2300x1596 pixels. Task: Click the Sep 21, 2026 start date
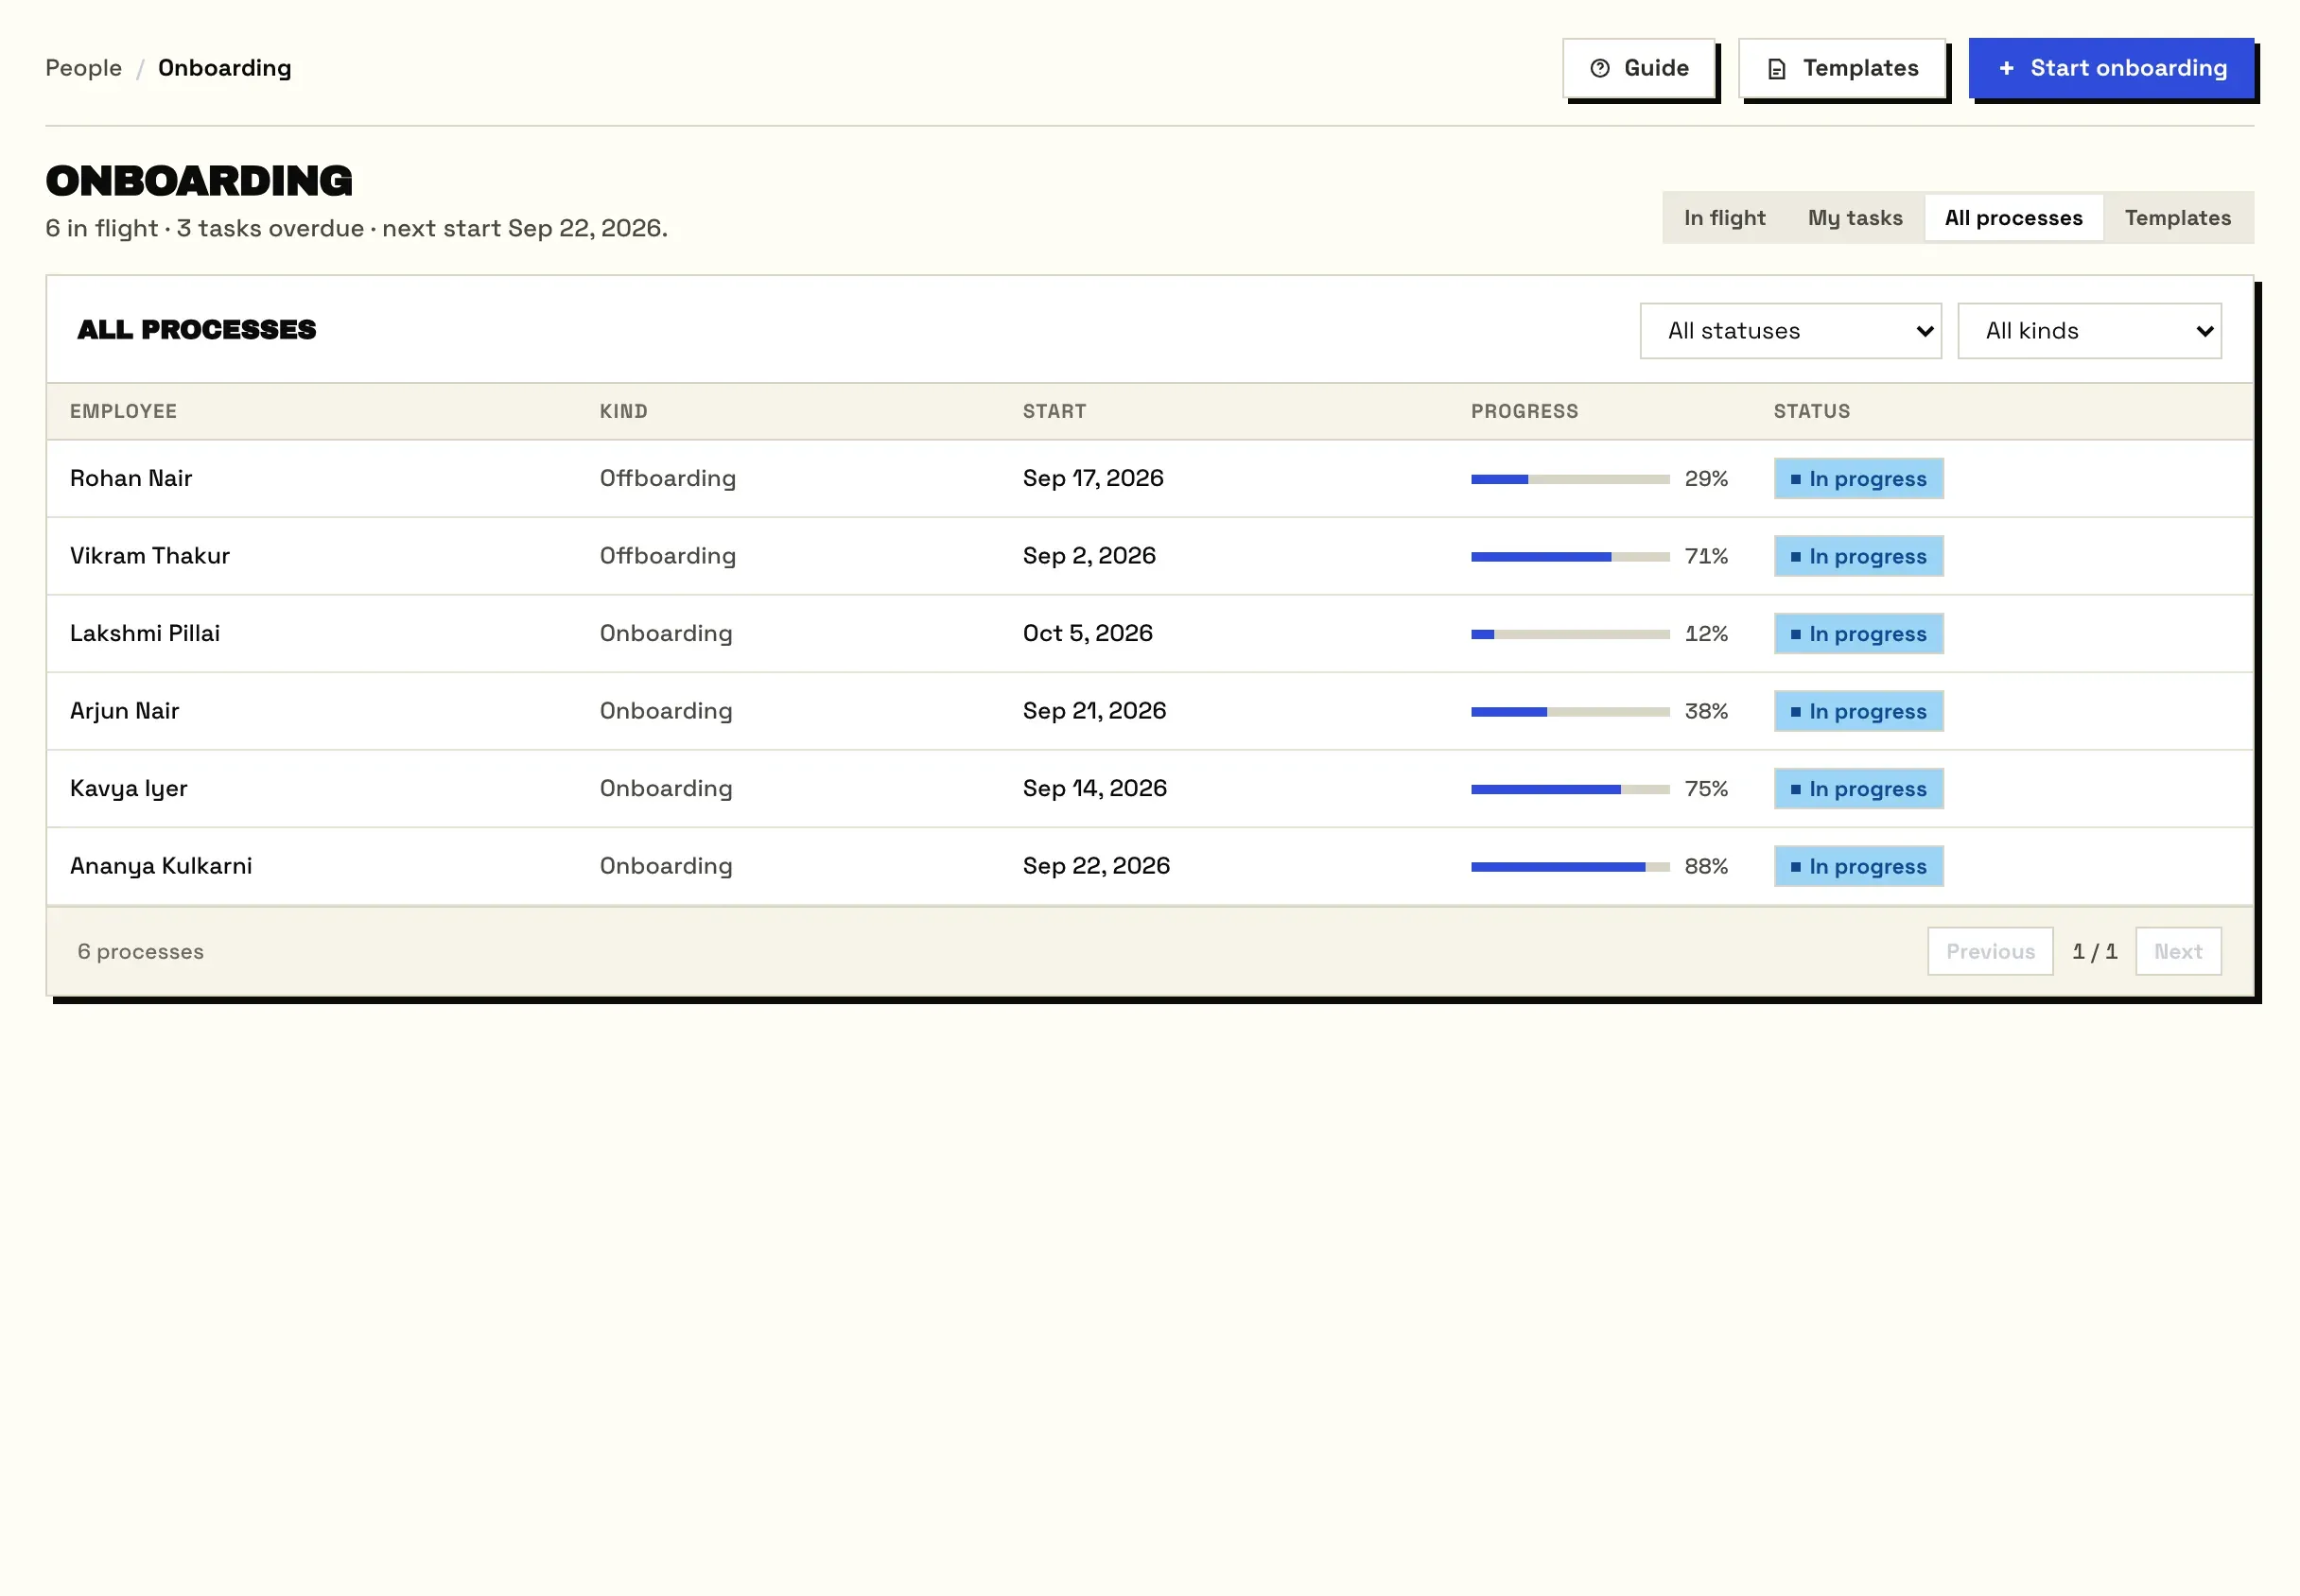click(x=1094, y=711)
